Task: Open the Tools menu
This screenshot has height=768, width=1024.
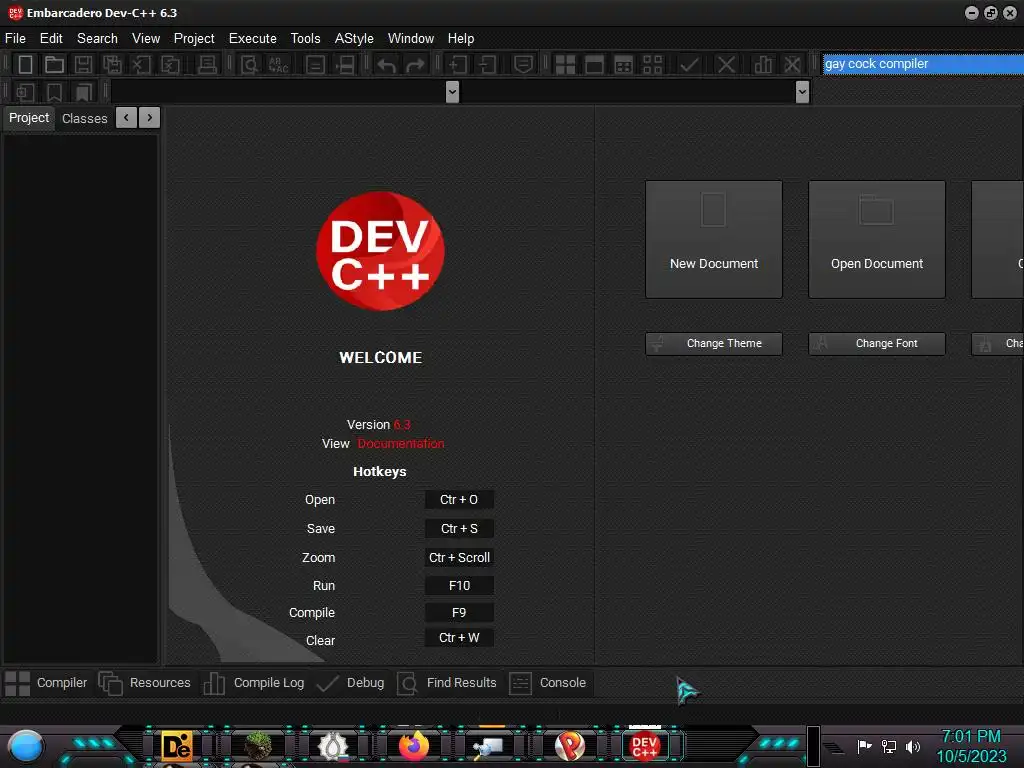Action: (x=306, y=39)
